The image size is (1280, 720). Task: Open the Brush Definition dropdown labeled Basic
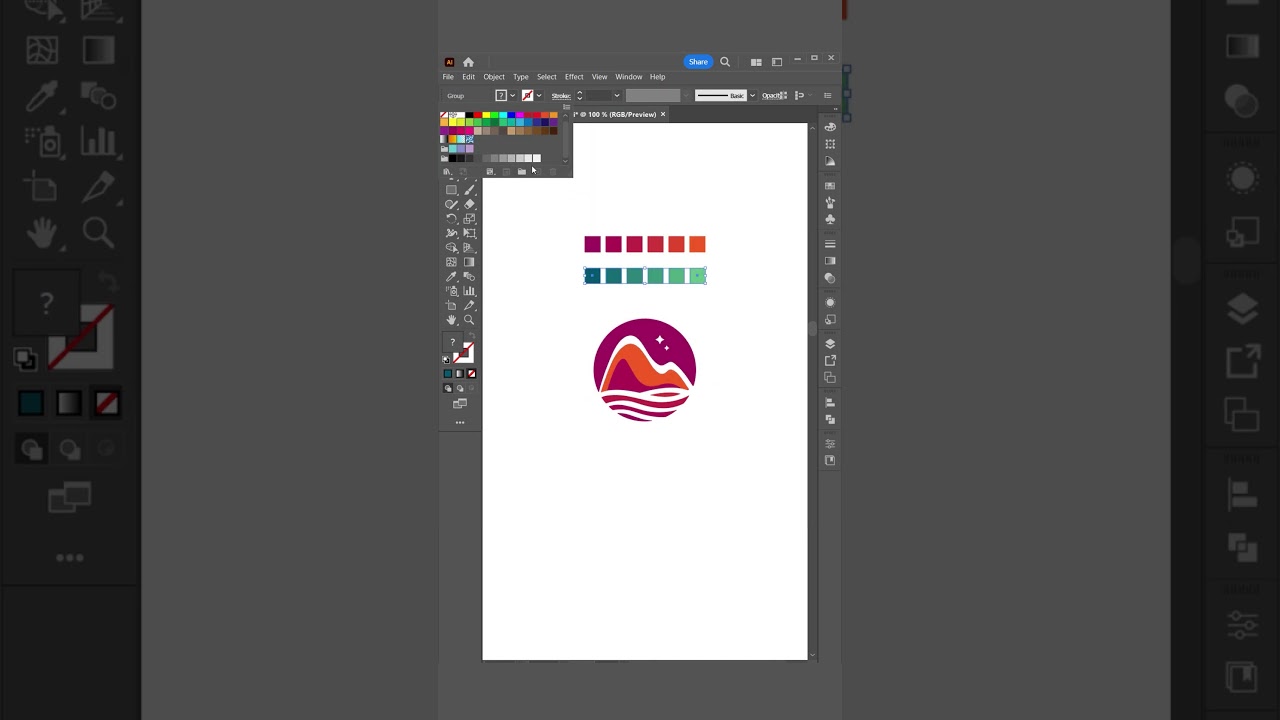pos(753,96)
